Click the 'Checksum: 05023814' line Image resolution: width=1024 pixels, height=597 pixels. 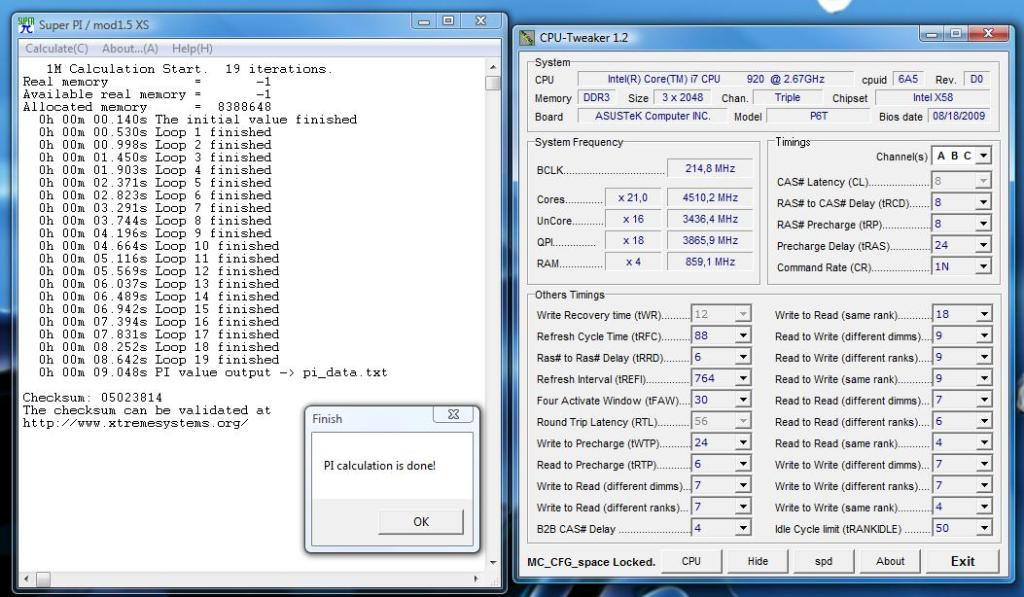92,397
